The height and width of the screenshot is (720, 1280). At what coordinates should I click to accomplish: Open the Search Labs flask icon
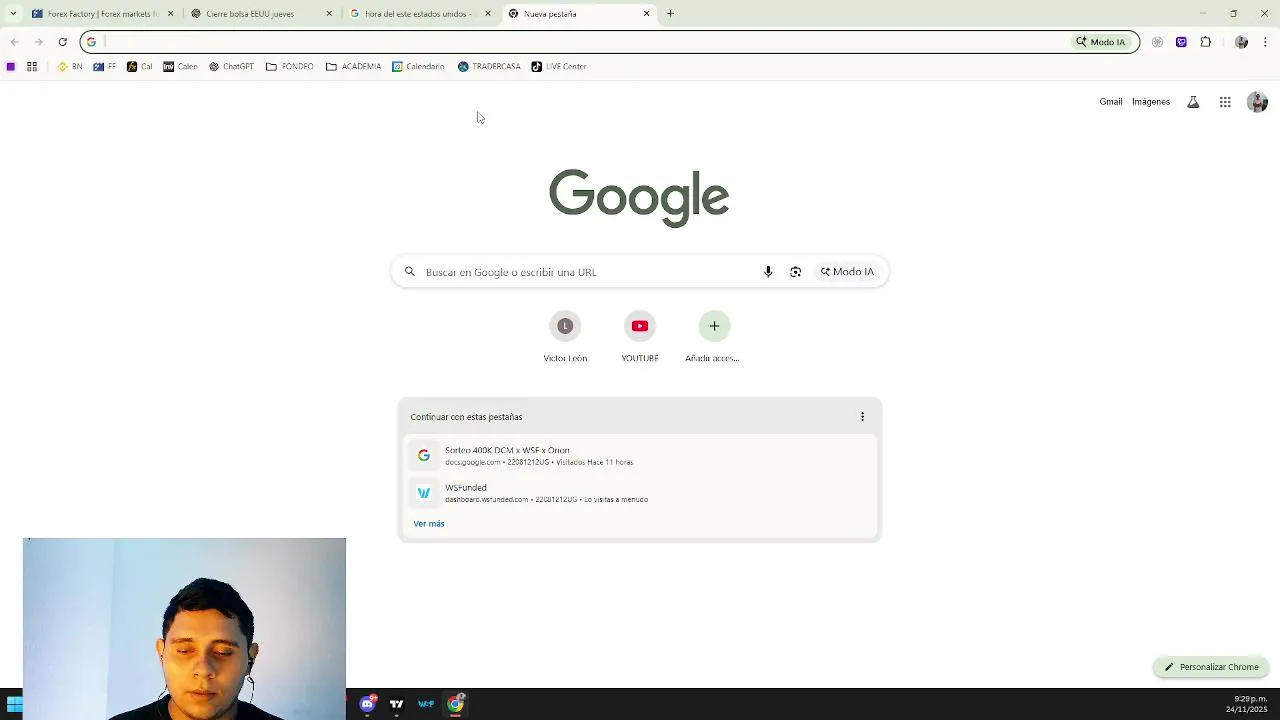coord(1193,102)
